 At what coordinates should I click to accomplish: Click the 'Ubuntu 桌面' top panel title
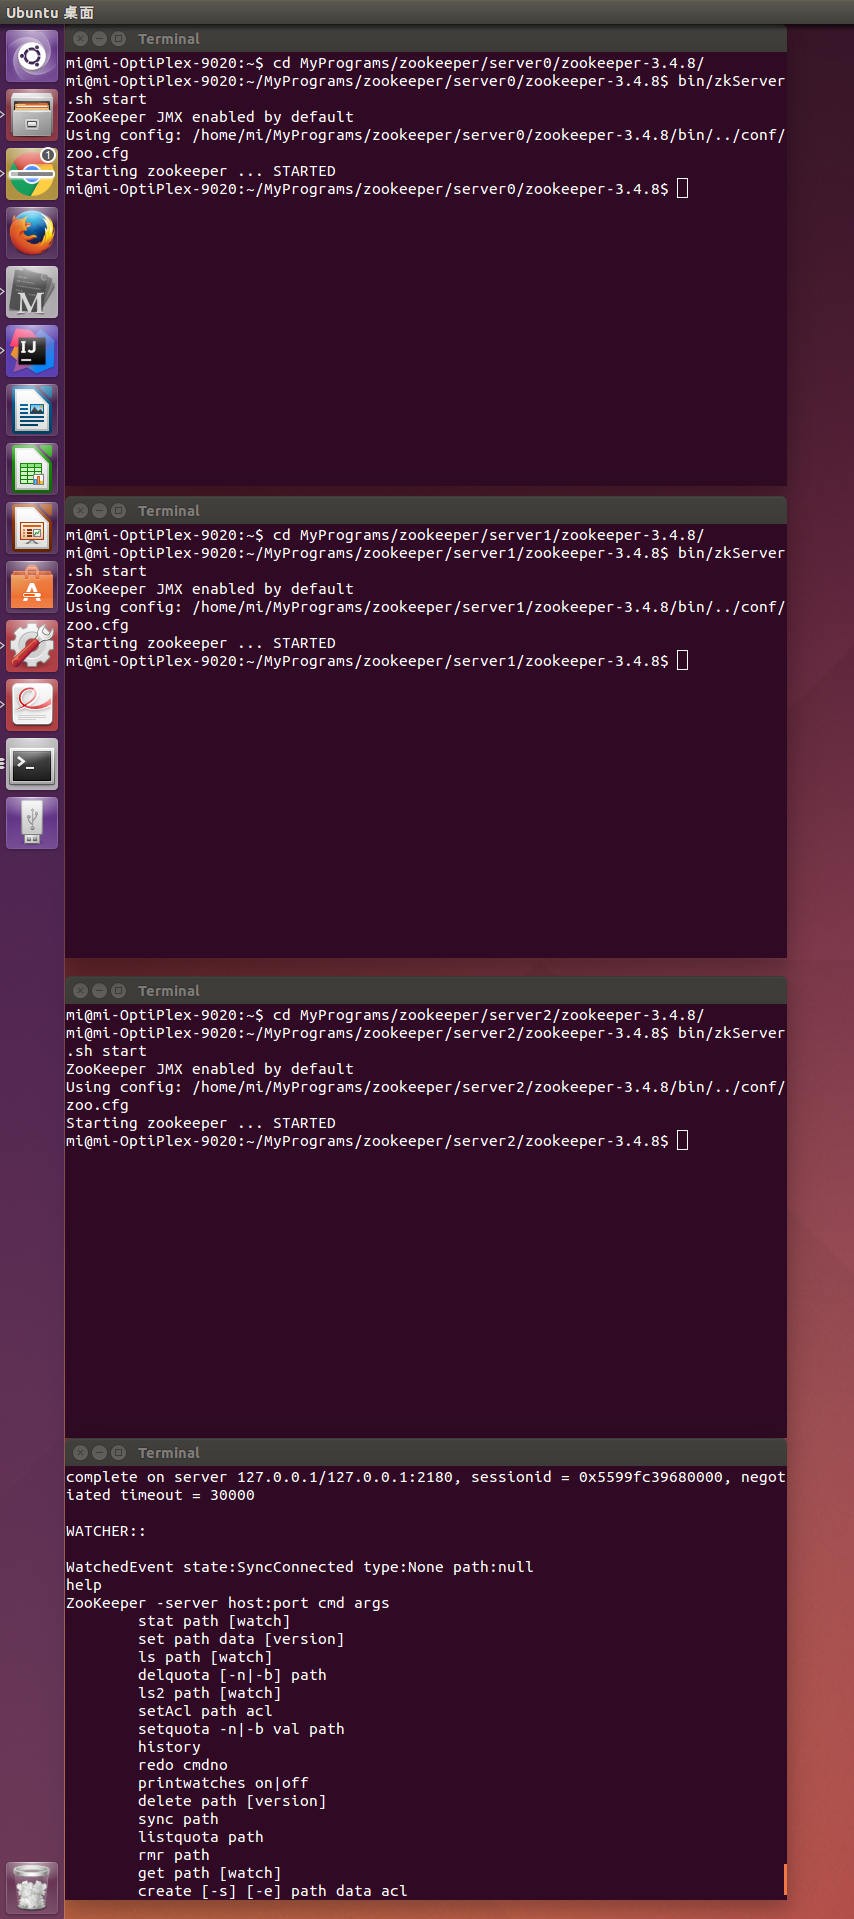[x=50, y=12]
